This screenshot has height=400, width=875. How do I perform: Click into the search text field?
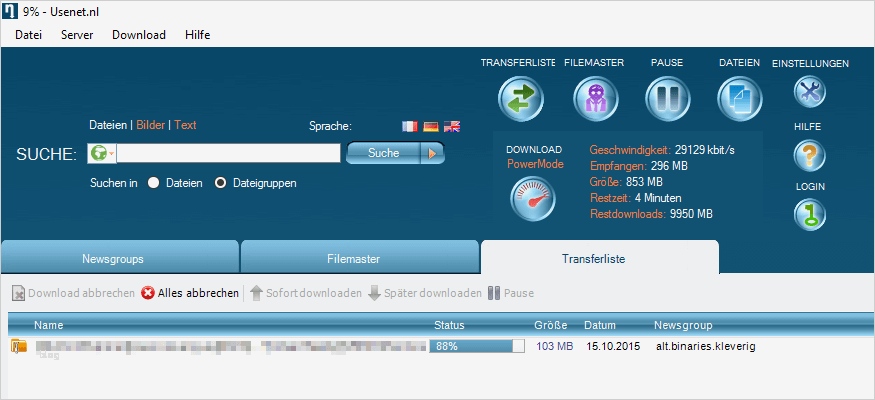[228, 153]
